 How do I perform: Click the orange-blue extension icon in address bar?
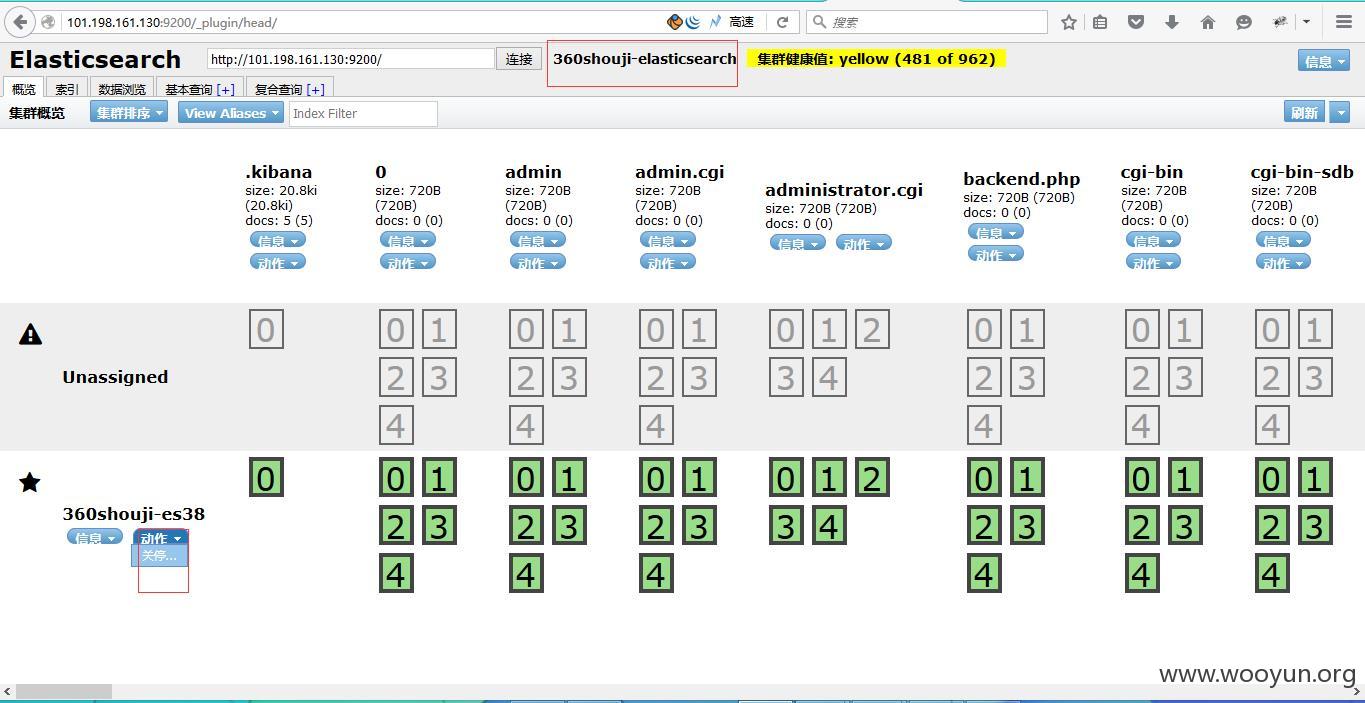(675, 22)
